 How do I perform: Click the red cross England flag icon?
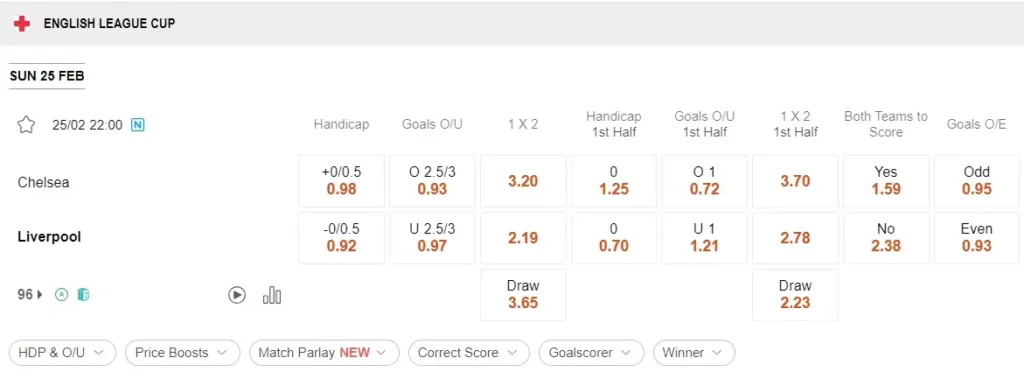click(22, 24)
